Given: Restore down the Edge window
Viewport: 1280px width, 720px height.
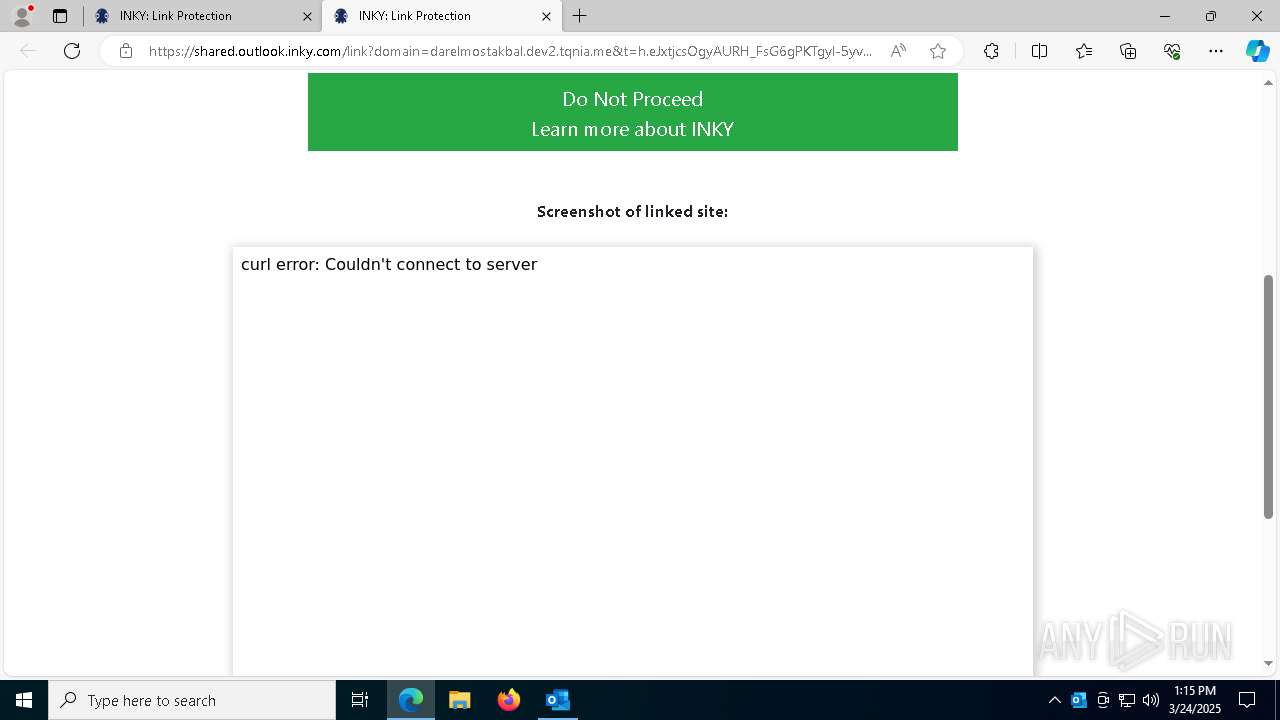Looking at the screenshot, I should click(1211, 16).
